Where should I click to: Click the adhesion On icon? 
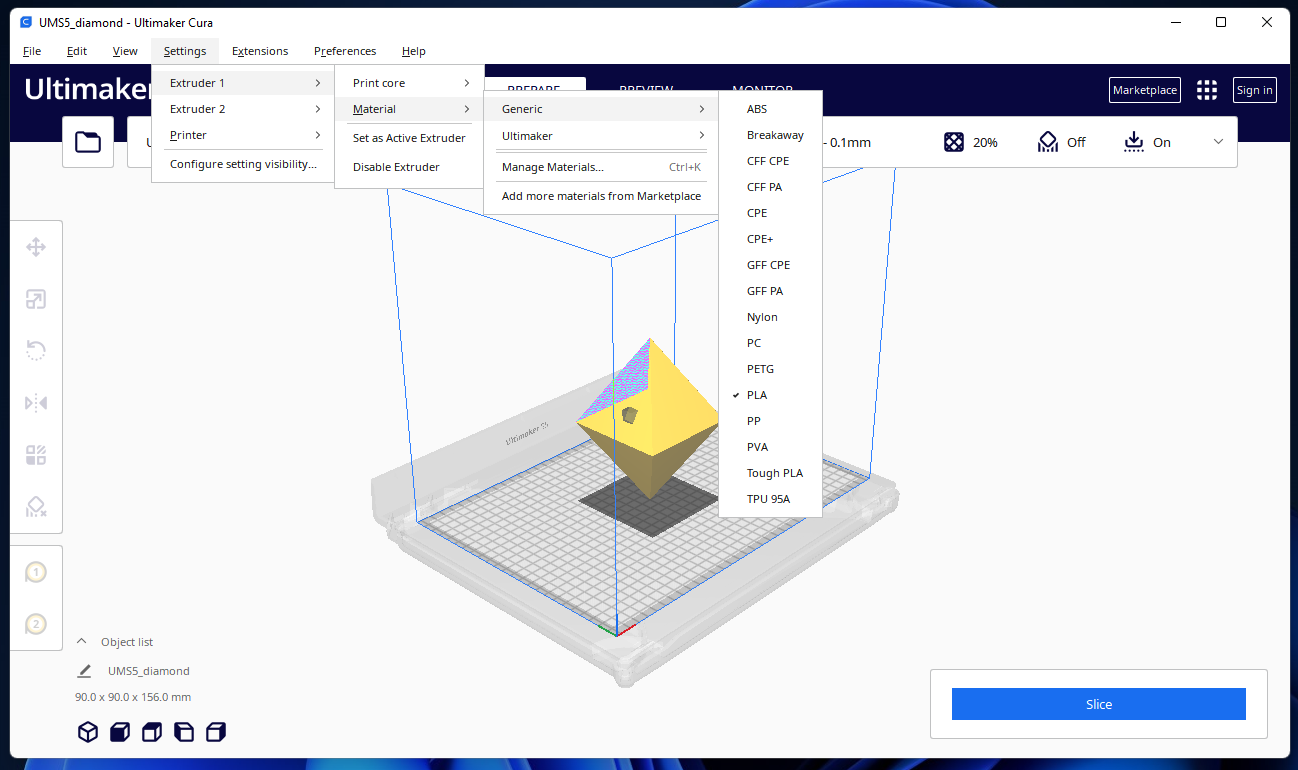pyautogui.click(x=1133, y=142)
